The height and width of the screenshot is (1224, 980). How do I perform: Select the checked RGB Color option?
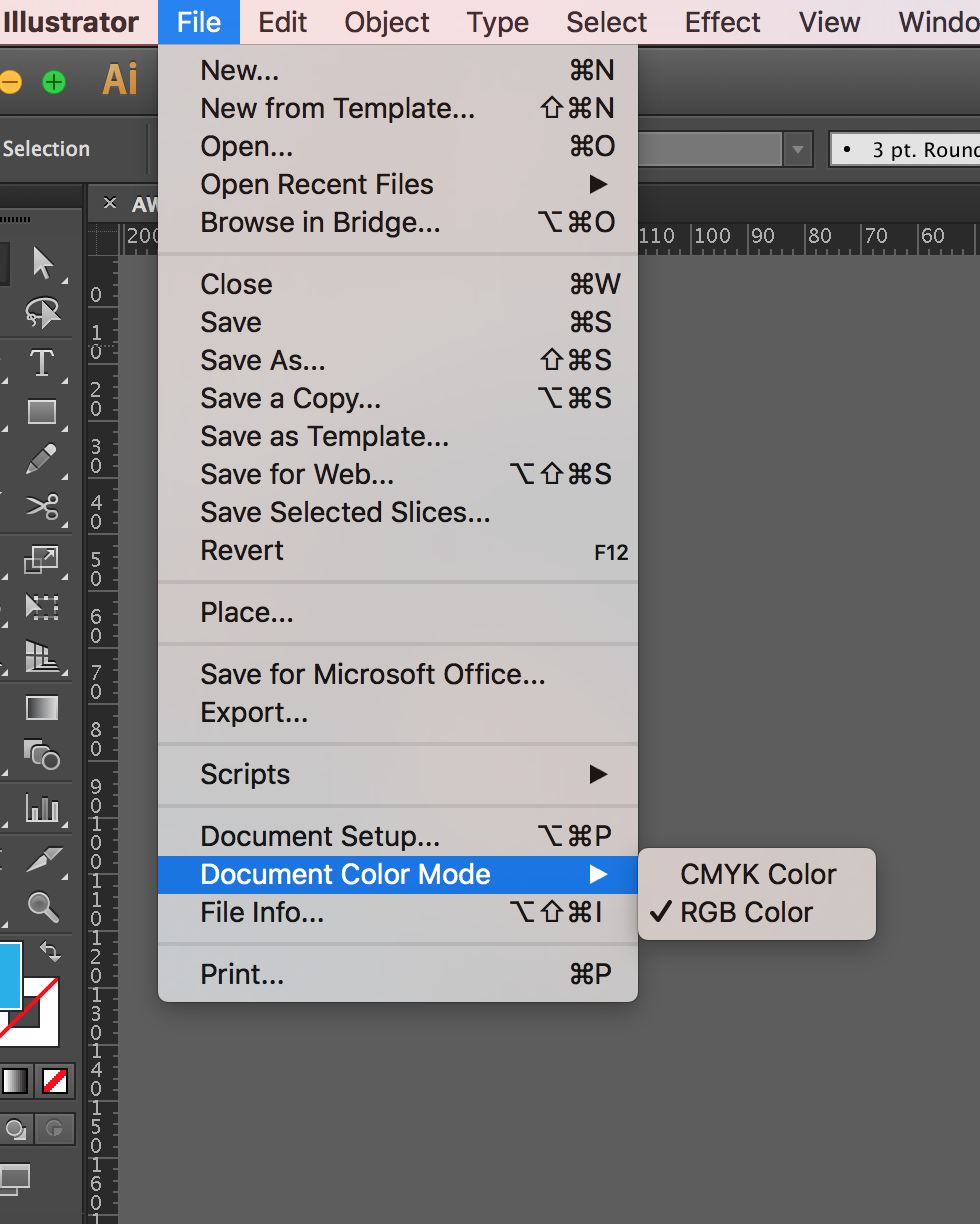click(x=757, y=912)
